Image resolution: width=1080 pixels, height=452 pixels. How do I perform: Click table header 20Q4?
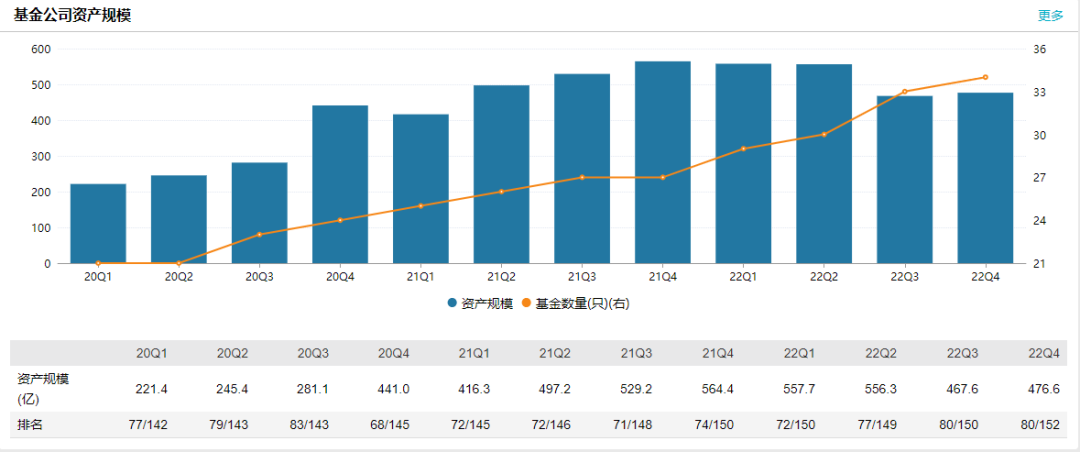[395, 353]
